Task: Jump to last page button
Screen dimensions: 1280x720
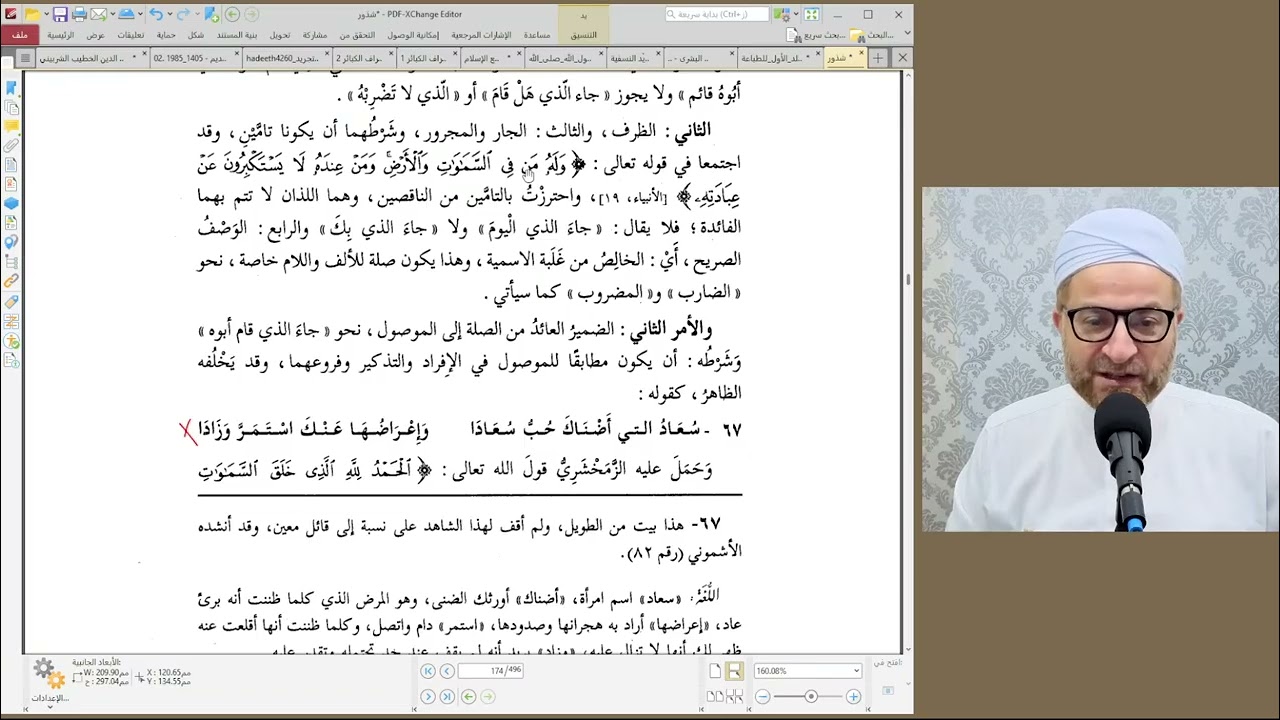Action: 447,696
